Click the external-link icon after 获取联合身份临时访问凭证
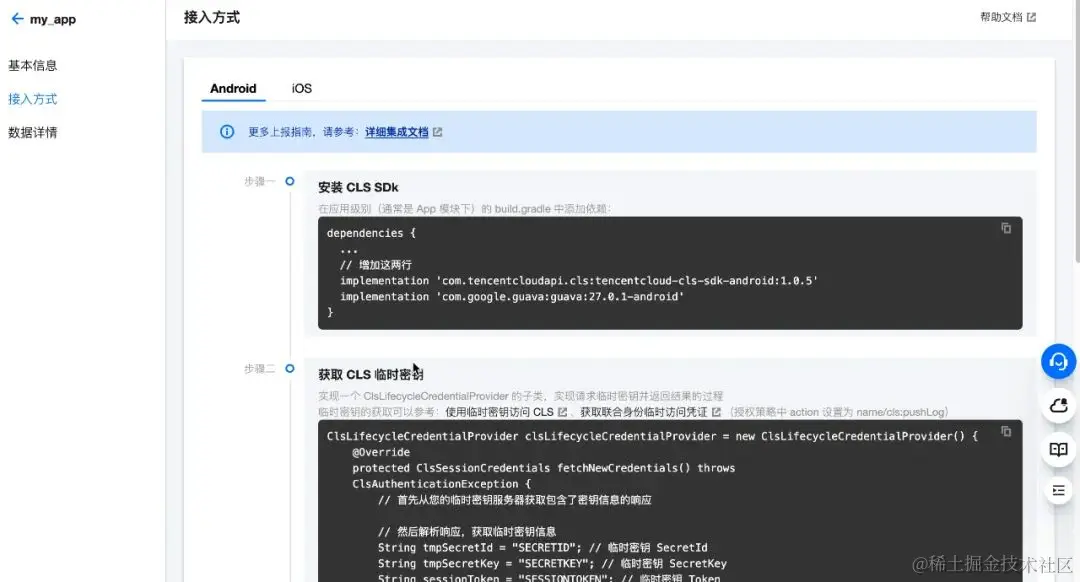This screenshot has width=1080, height=582. [x=716, y=412]
